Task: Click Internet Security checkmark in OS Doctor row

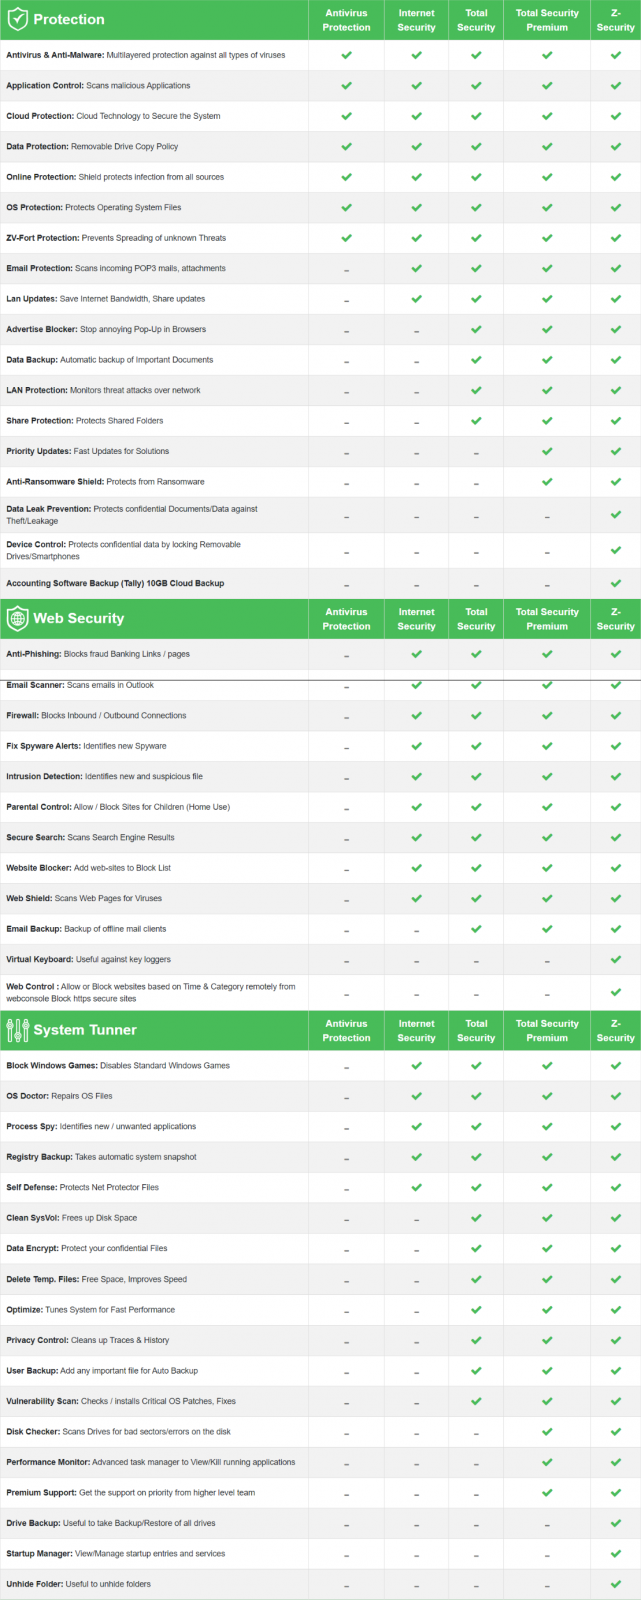Action: (x=416, y=1096)
